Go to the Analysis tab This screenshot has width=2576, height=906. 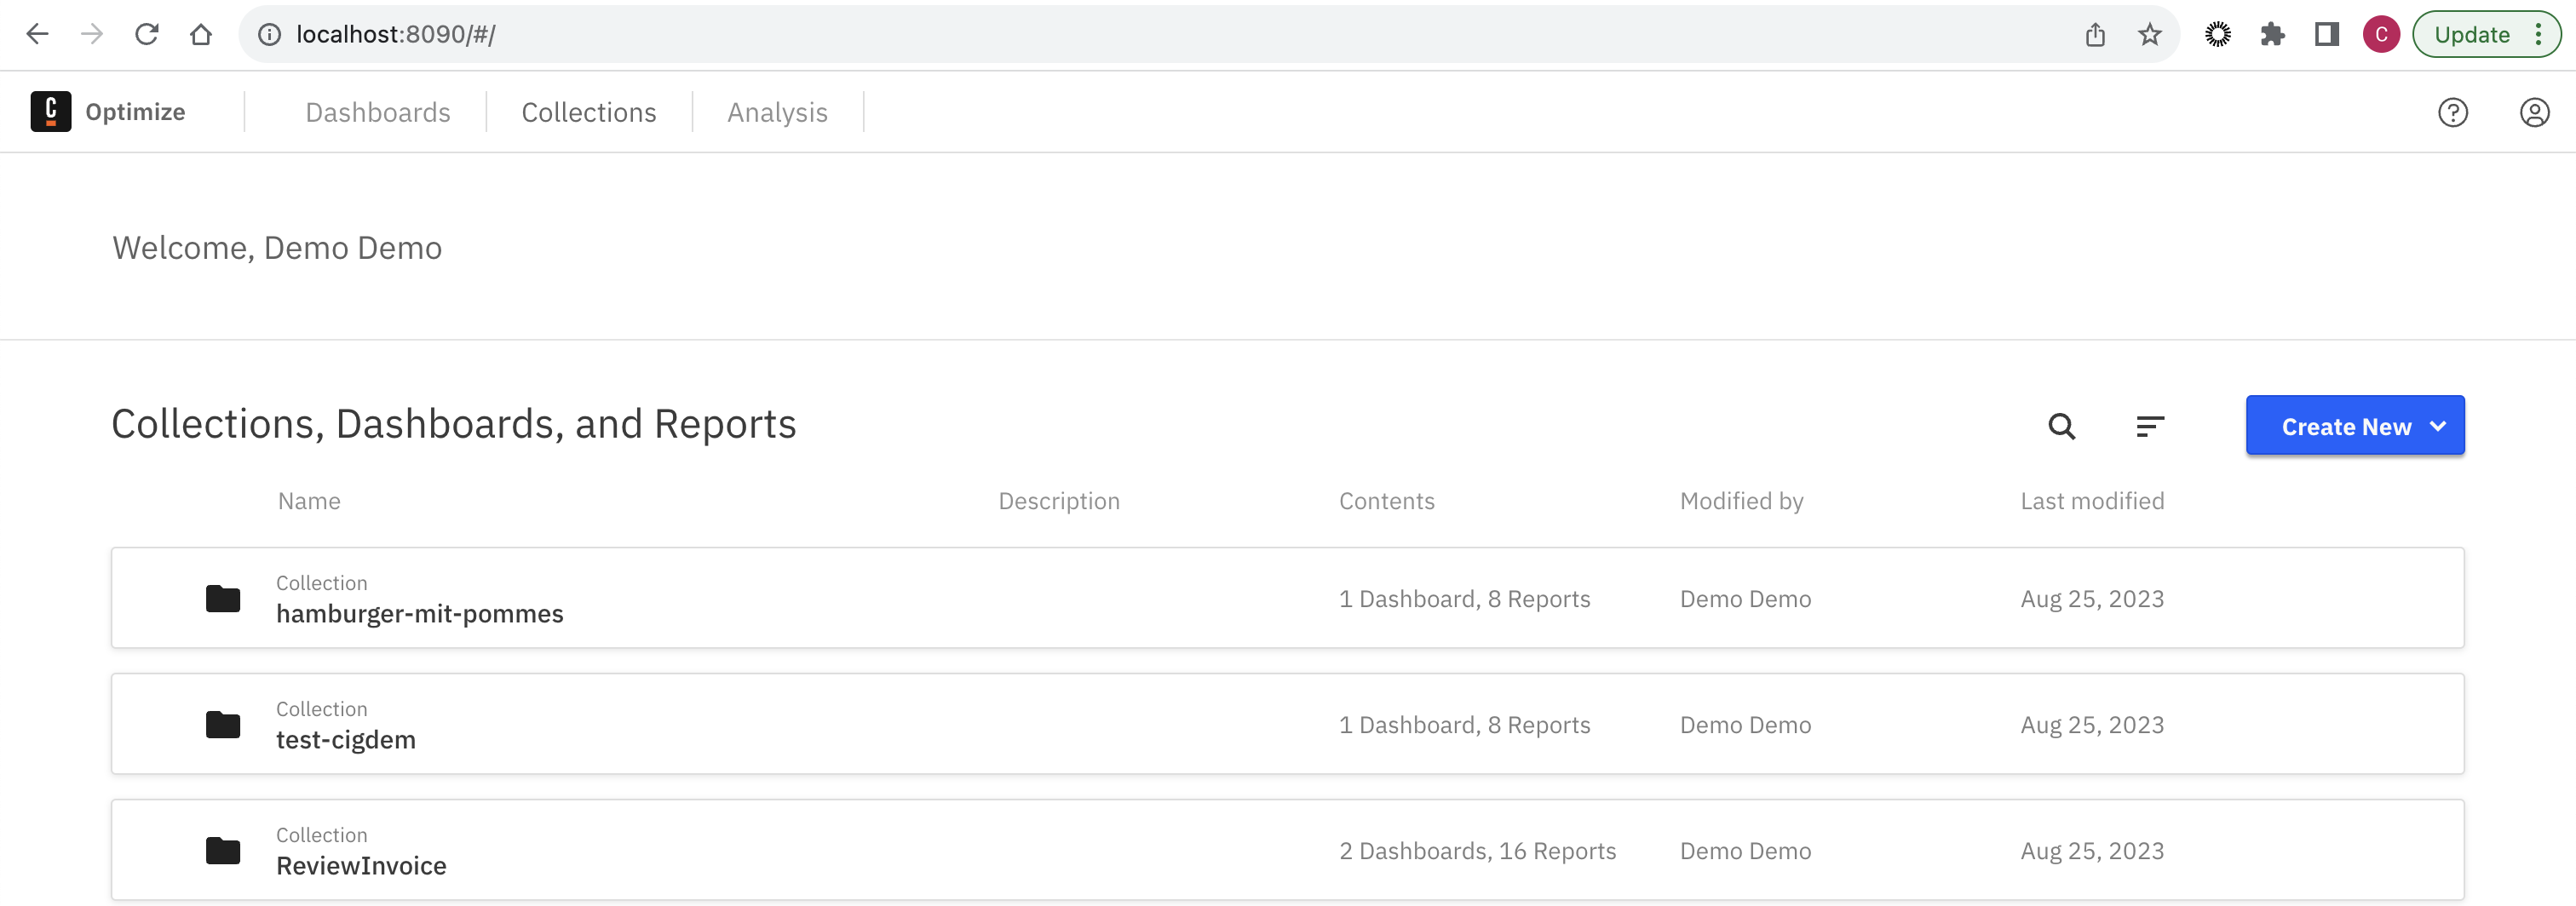pyautogui.click(x=777, y=112)
